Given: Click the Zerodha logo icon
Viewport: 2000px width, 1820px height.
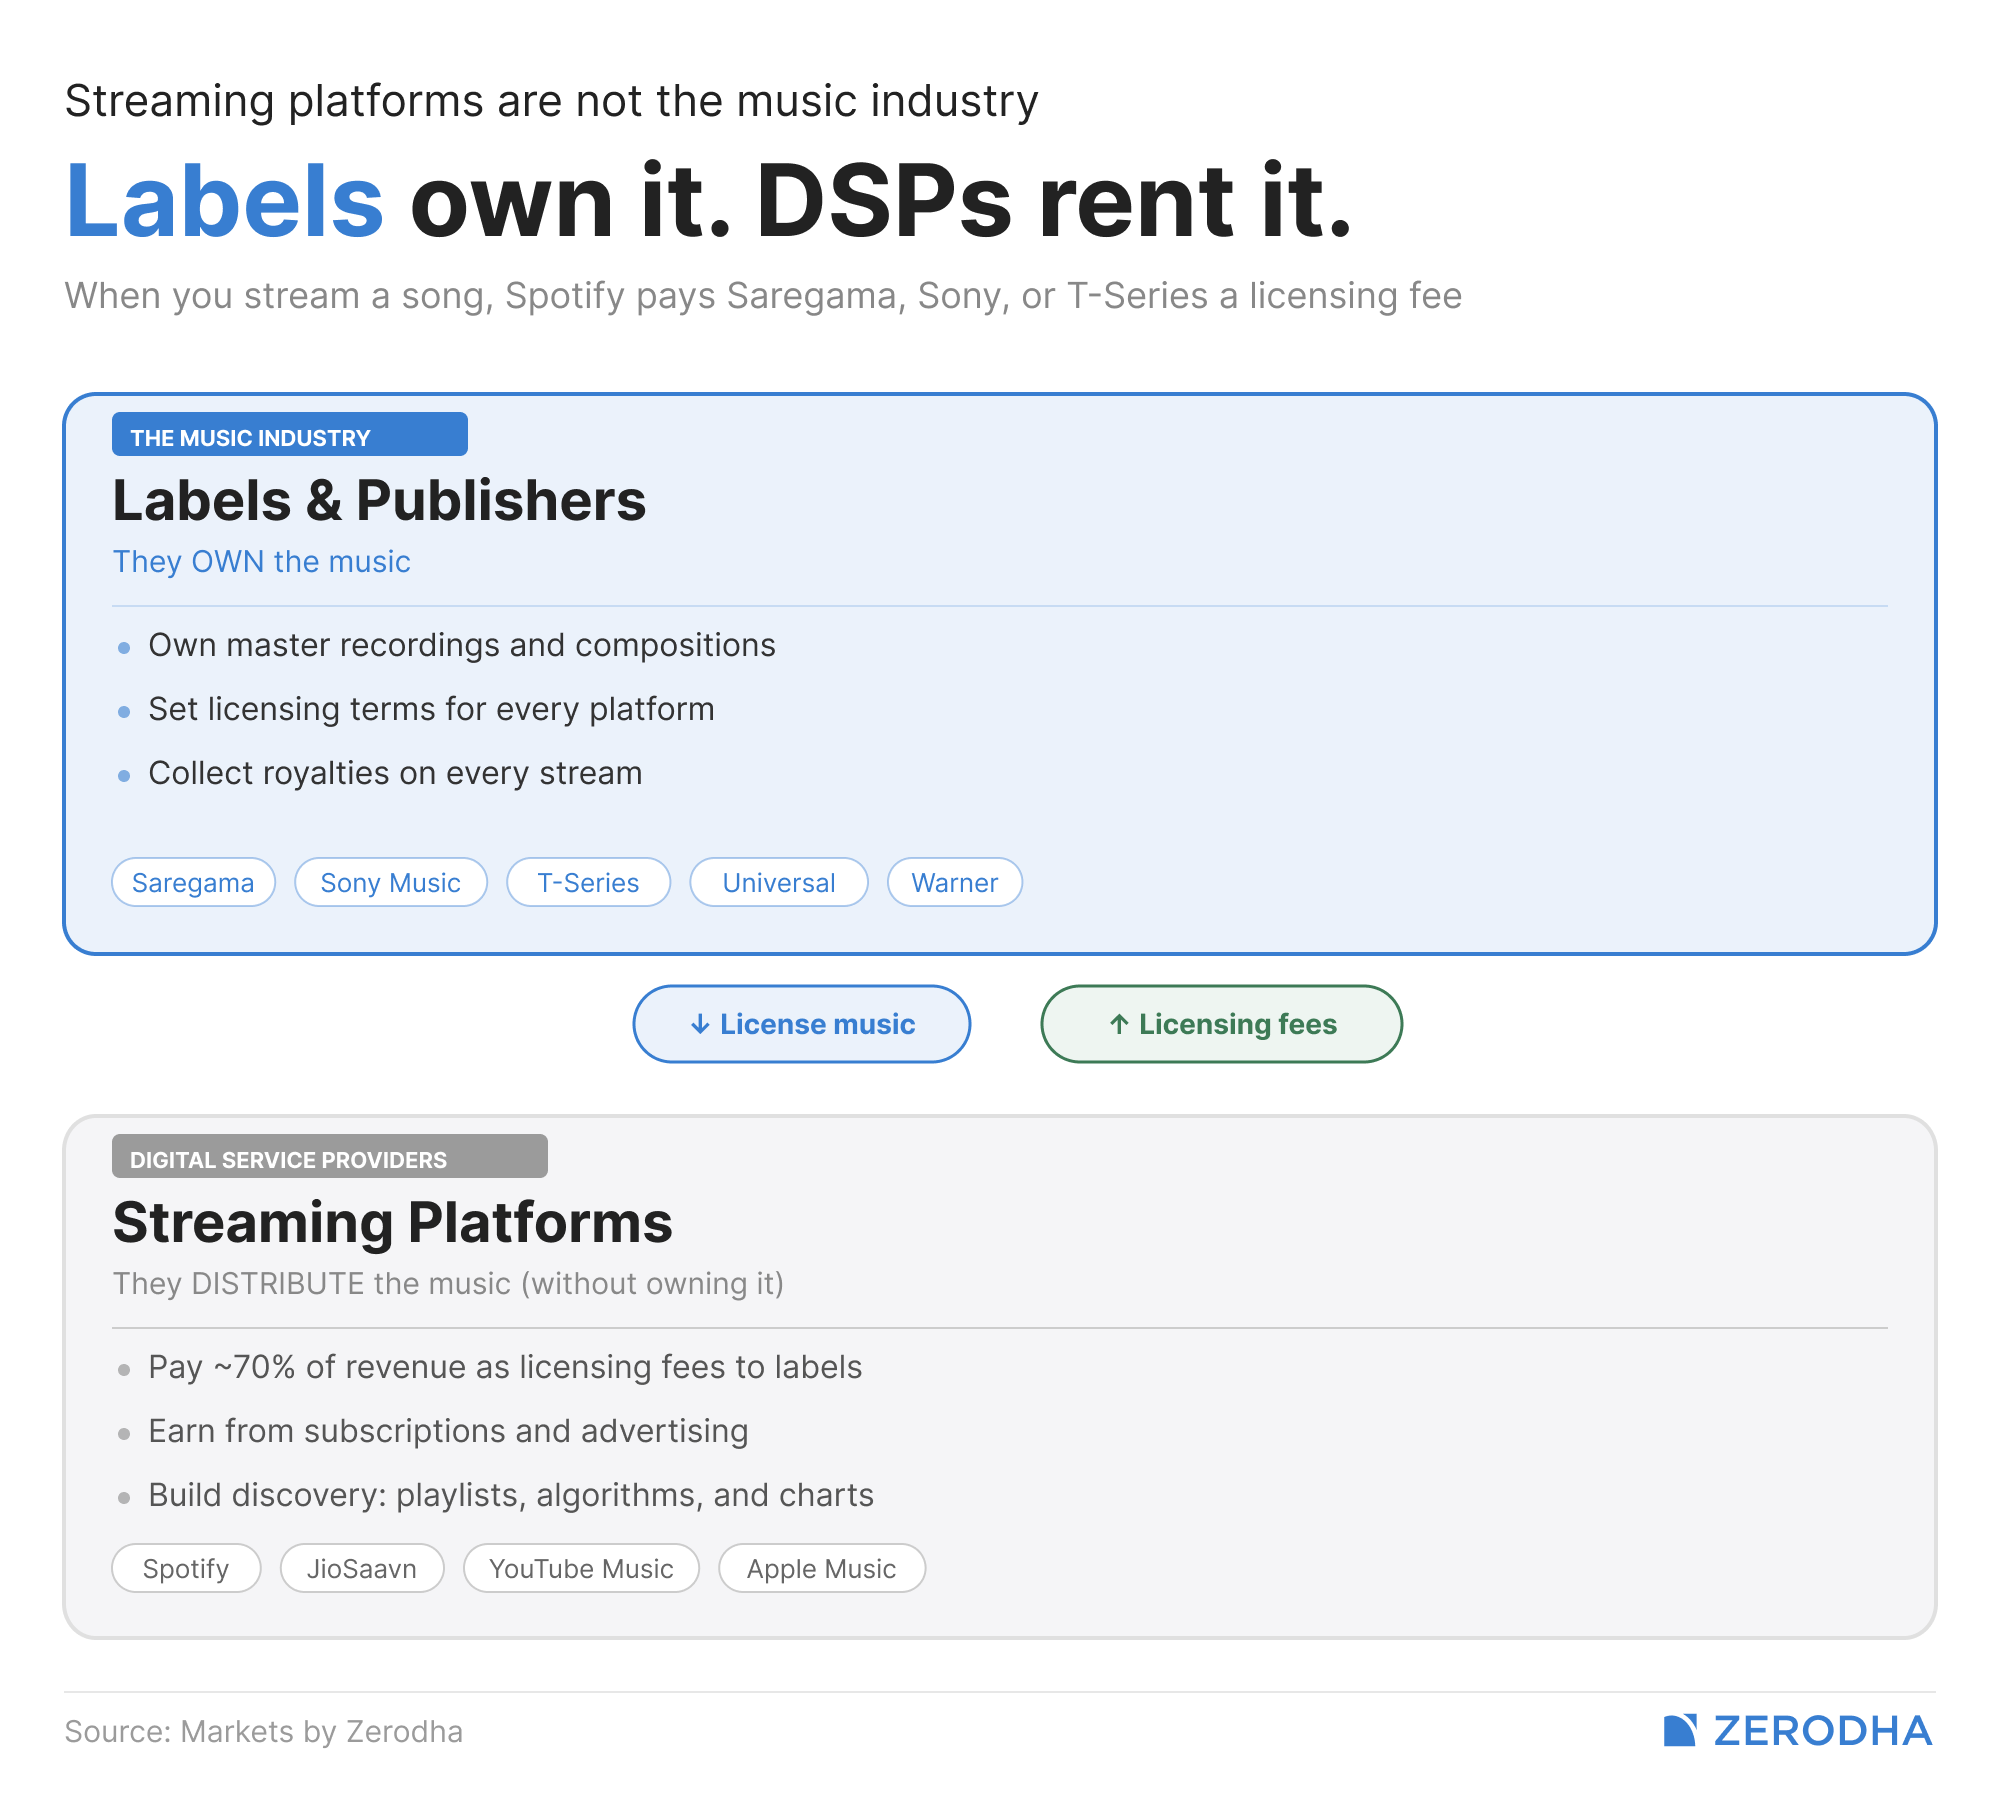Looking at the screenshot, I should tap(1680, 1731).
